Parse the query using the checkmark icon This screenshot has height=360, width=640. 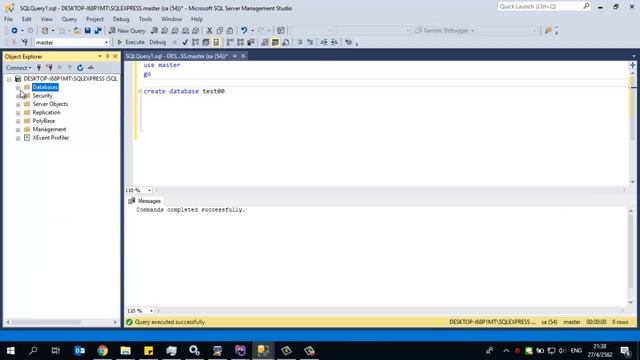coord(185,42)
